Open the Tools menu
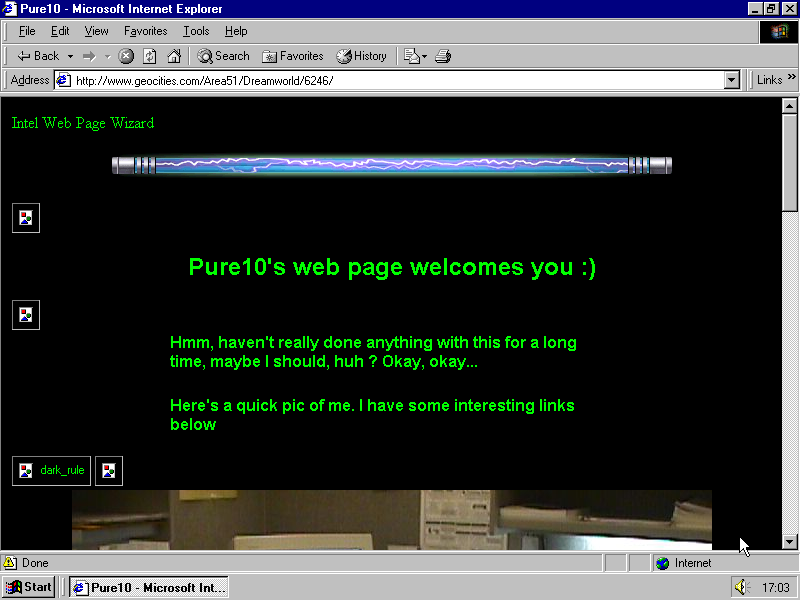 point(196,31)
